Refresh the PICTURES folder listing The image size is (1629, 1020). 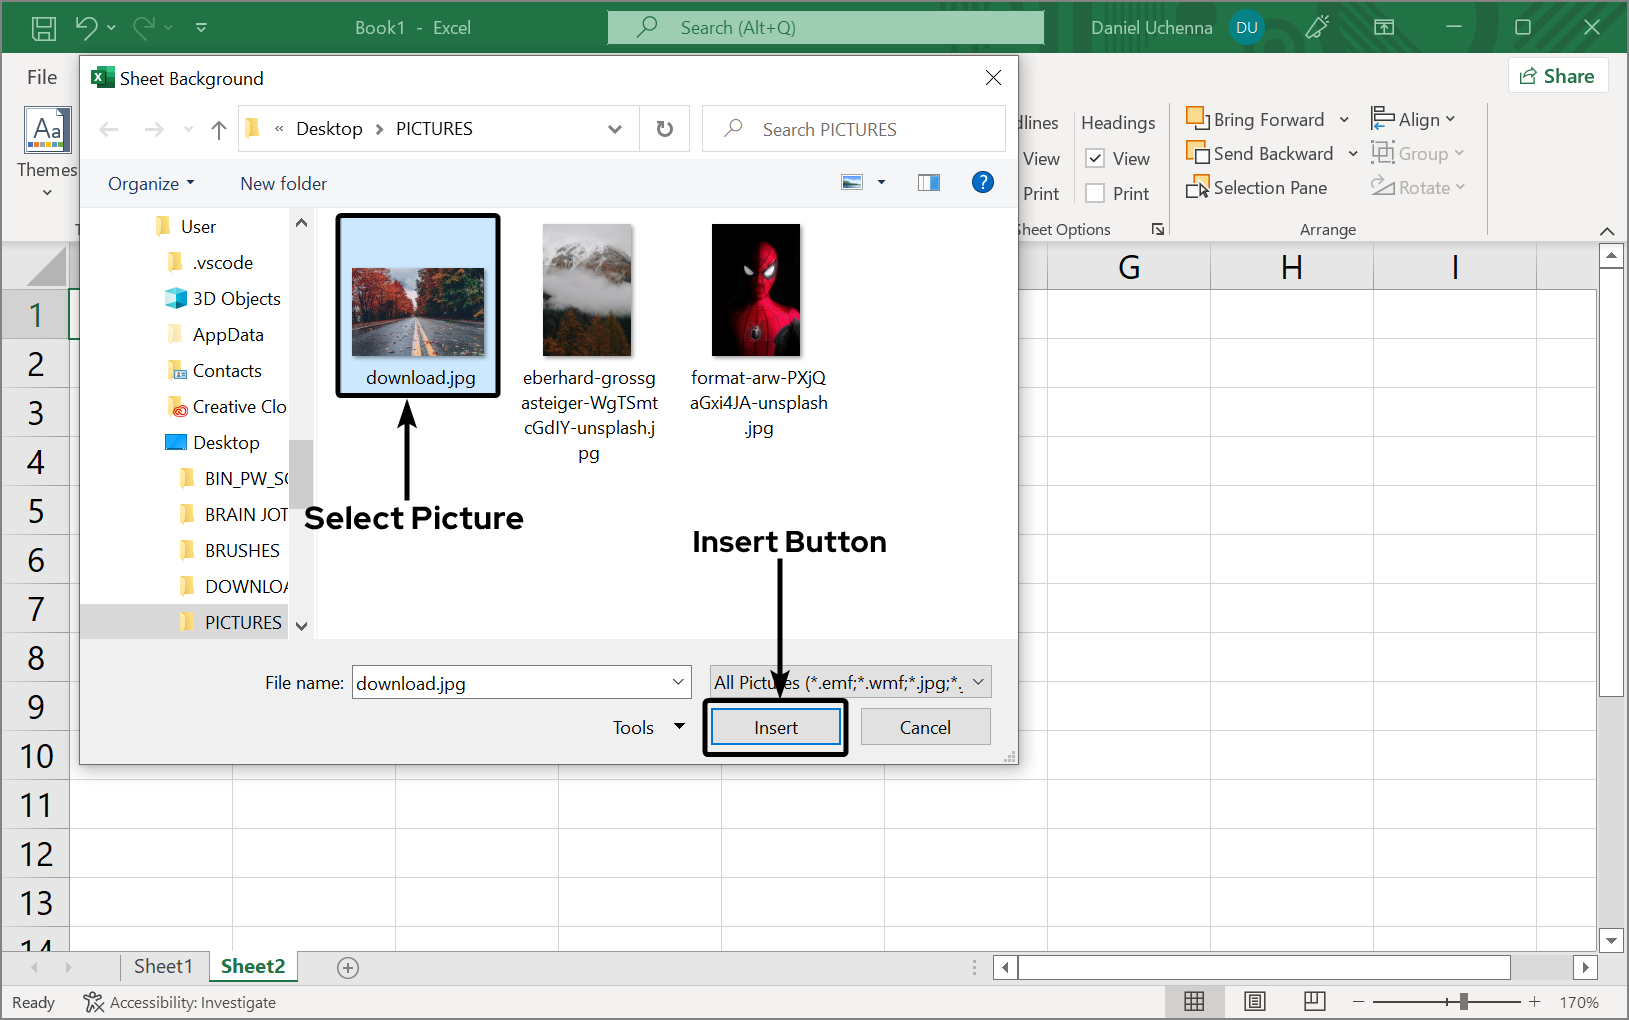pyautogui.click(x=664, y=129)
